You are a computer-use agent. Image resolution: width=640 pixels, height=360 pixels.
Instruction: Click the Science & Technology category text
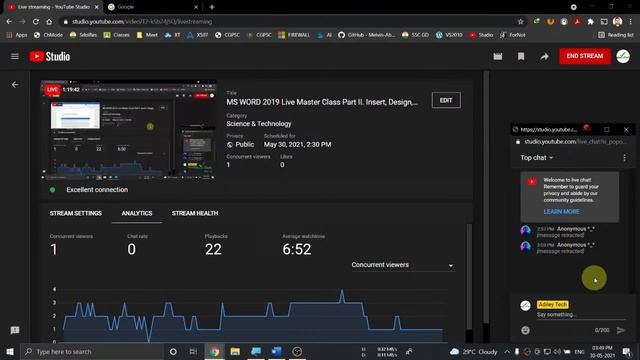(x=259, y=124)
